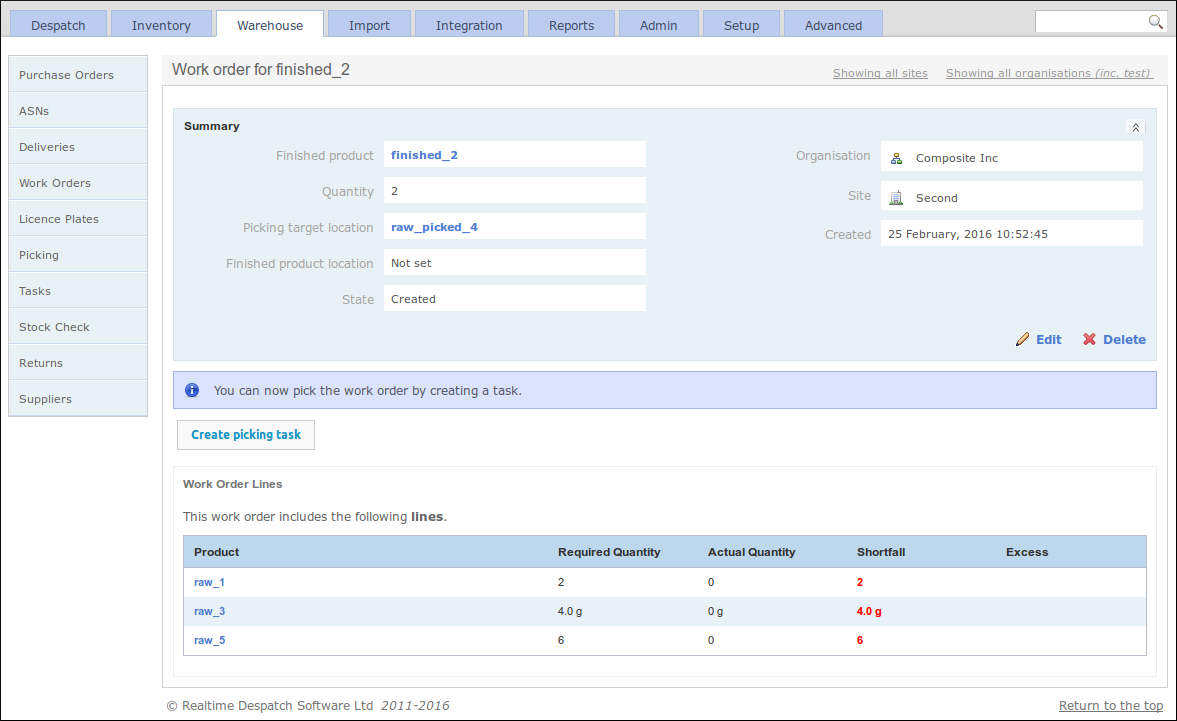Screen dimensions: 1177x721
Task: Open Licence Plates in sidebar
Action: [x=78, y=218]
